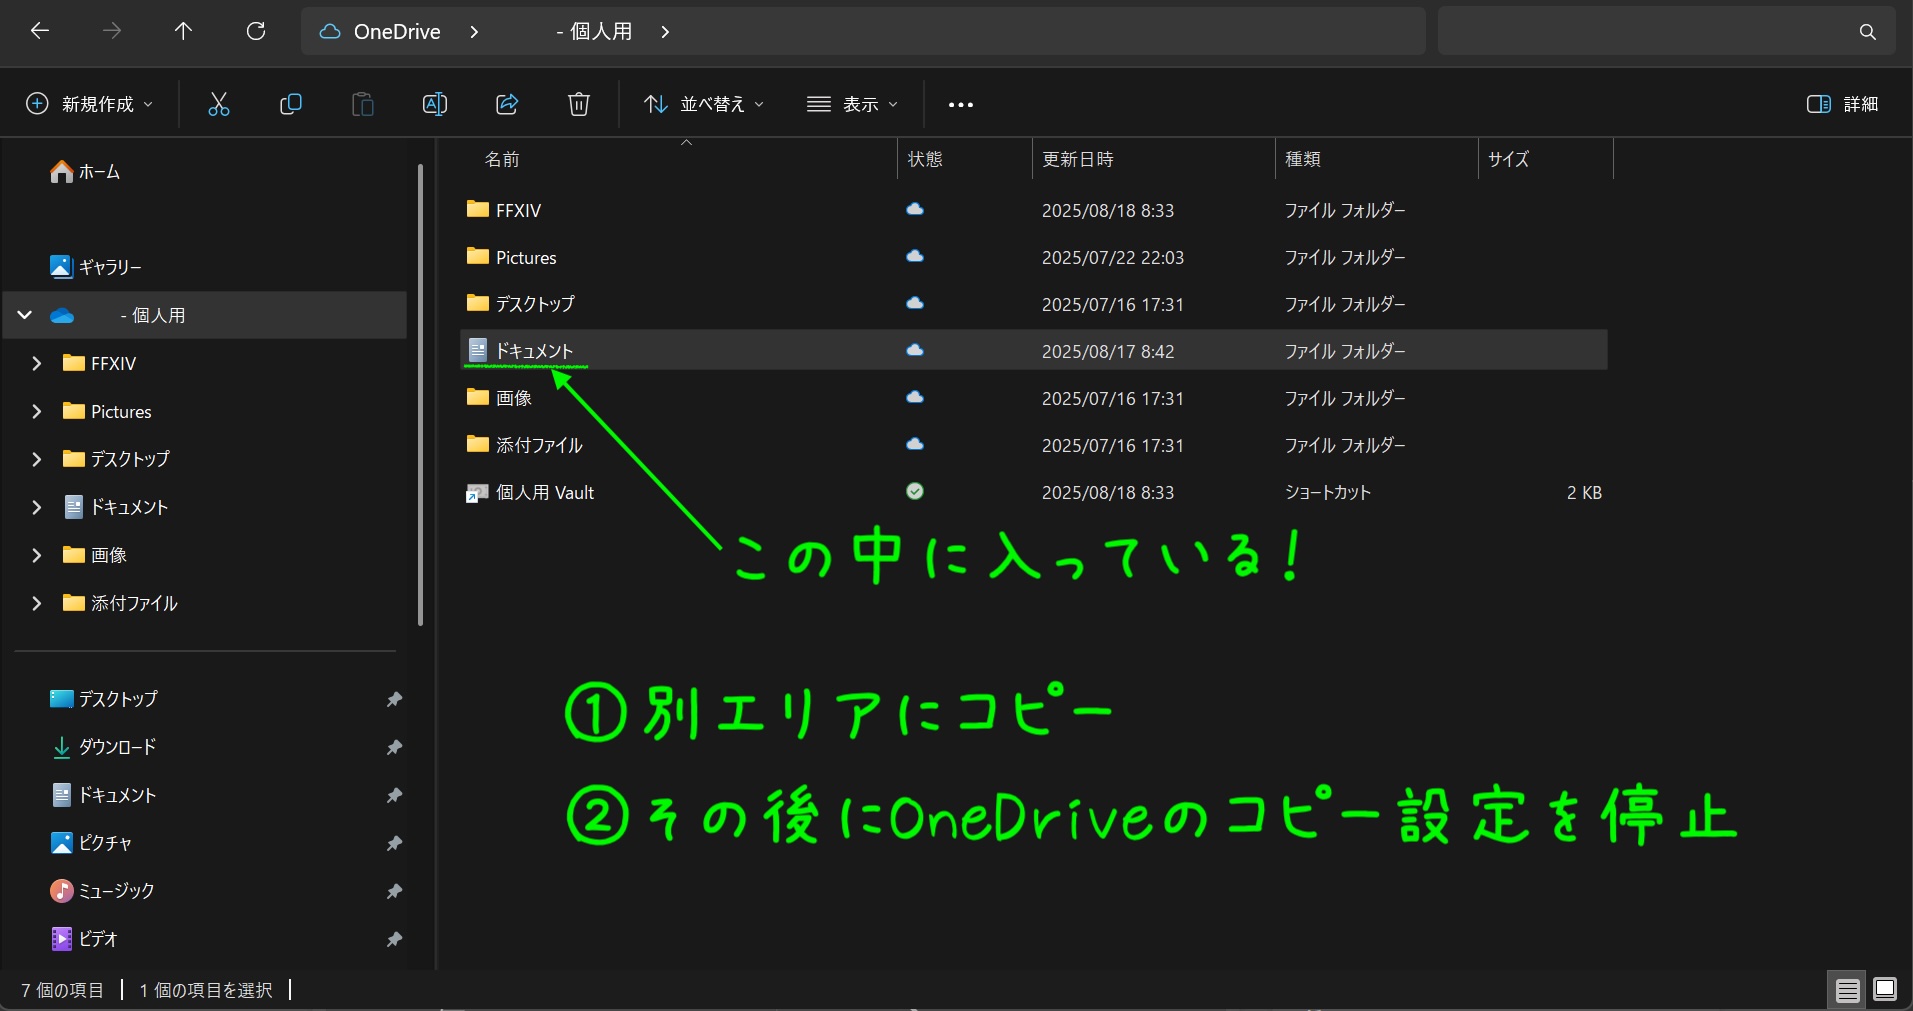This screenshot has height=1011, width=1913.
Task: Unpin デスクトップ from quick access
Action: (394, 699)
